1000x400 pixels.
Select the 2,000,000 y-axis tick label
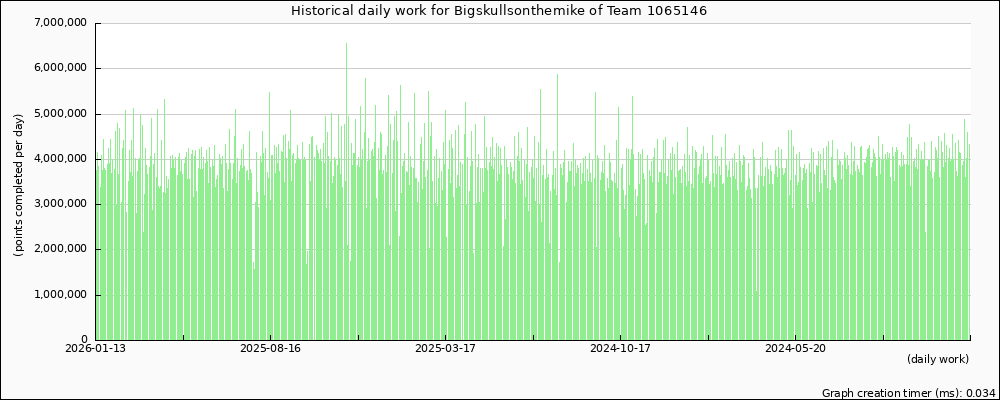click(60, 250)
